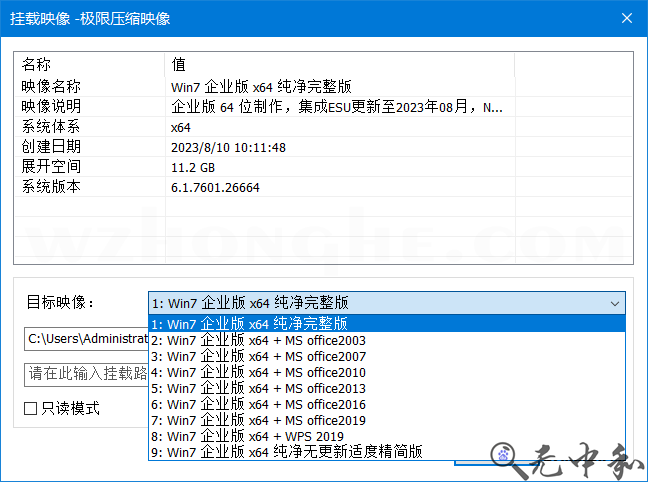The image size is (648, 482).
Task: Click the 企业版 64 位制作 description value
Action: 337,107
